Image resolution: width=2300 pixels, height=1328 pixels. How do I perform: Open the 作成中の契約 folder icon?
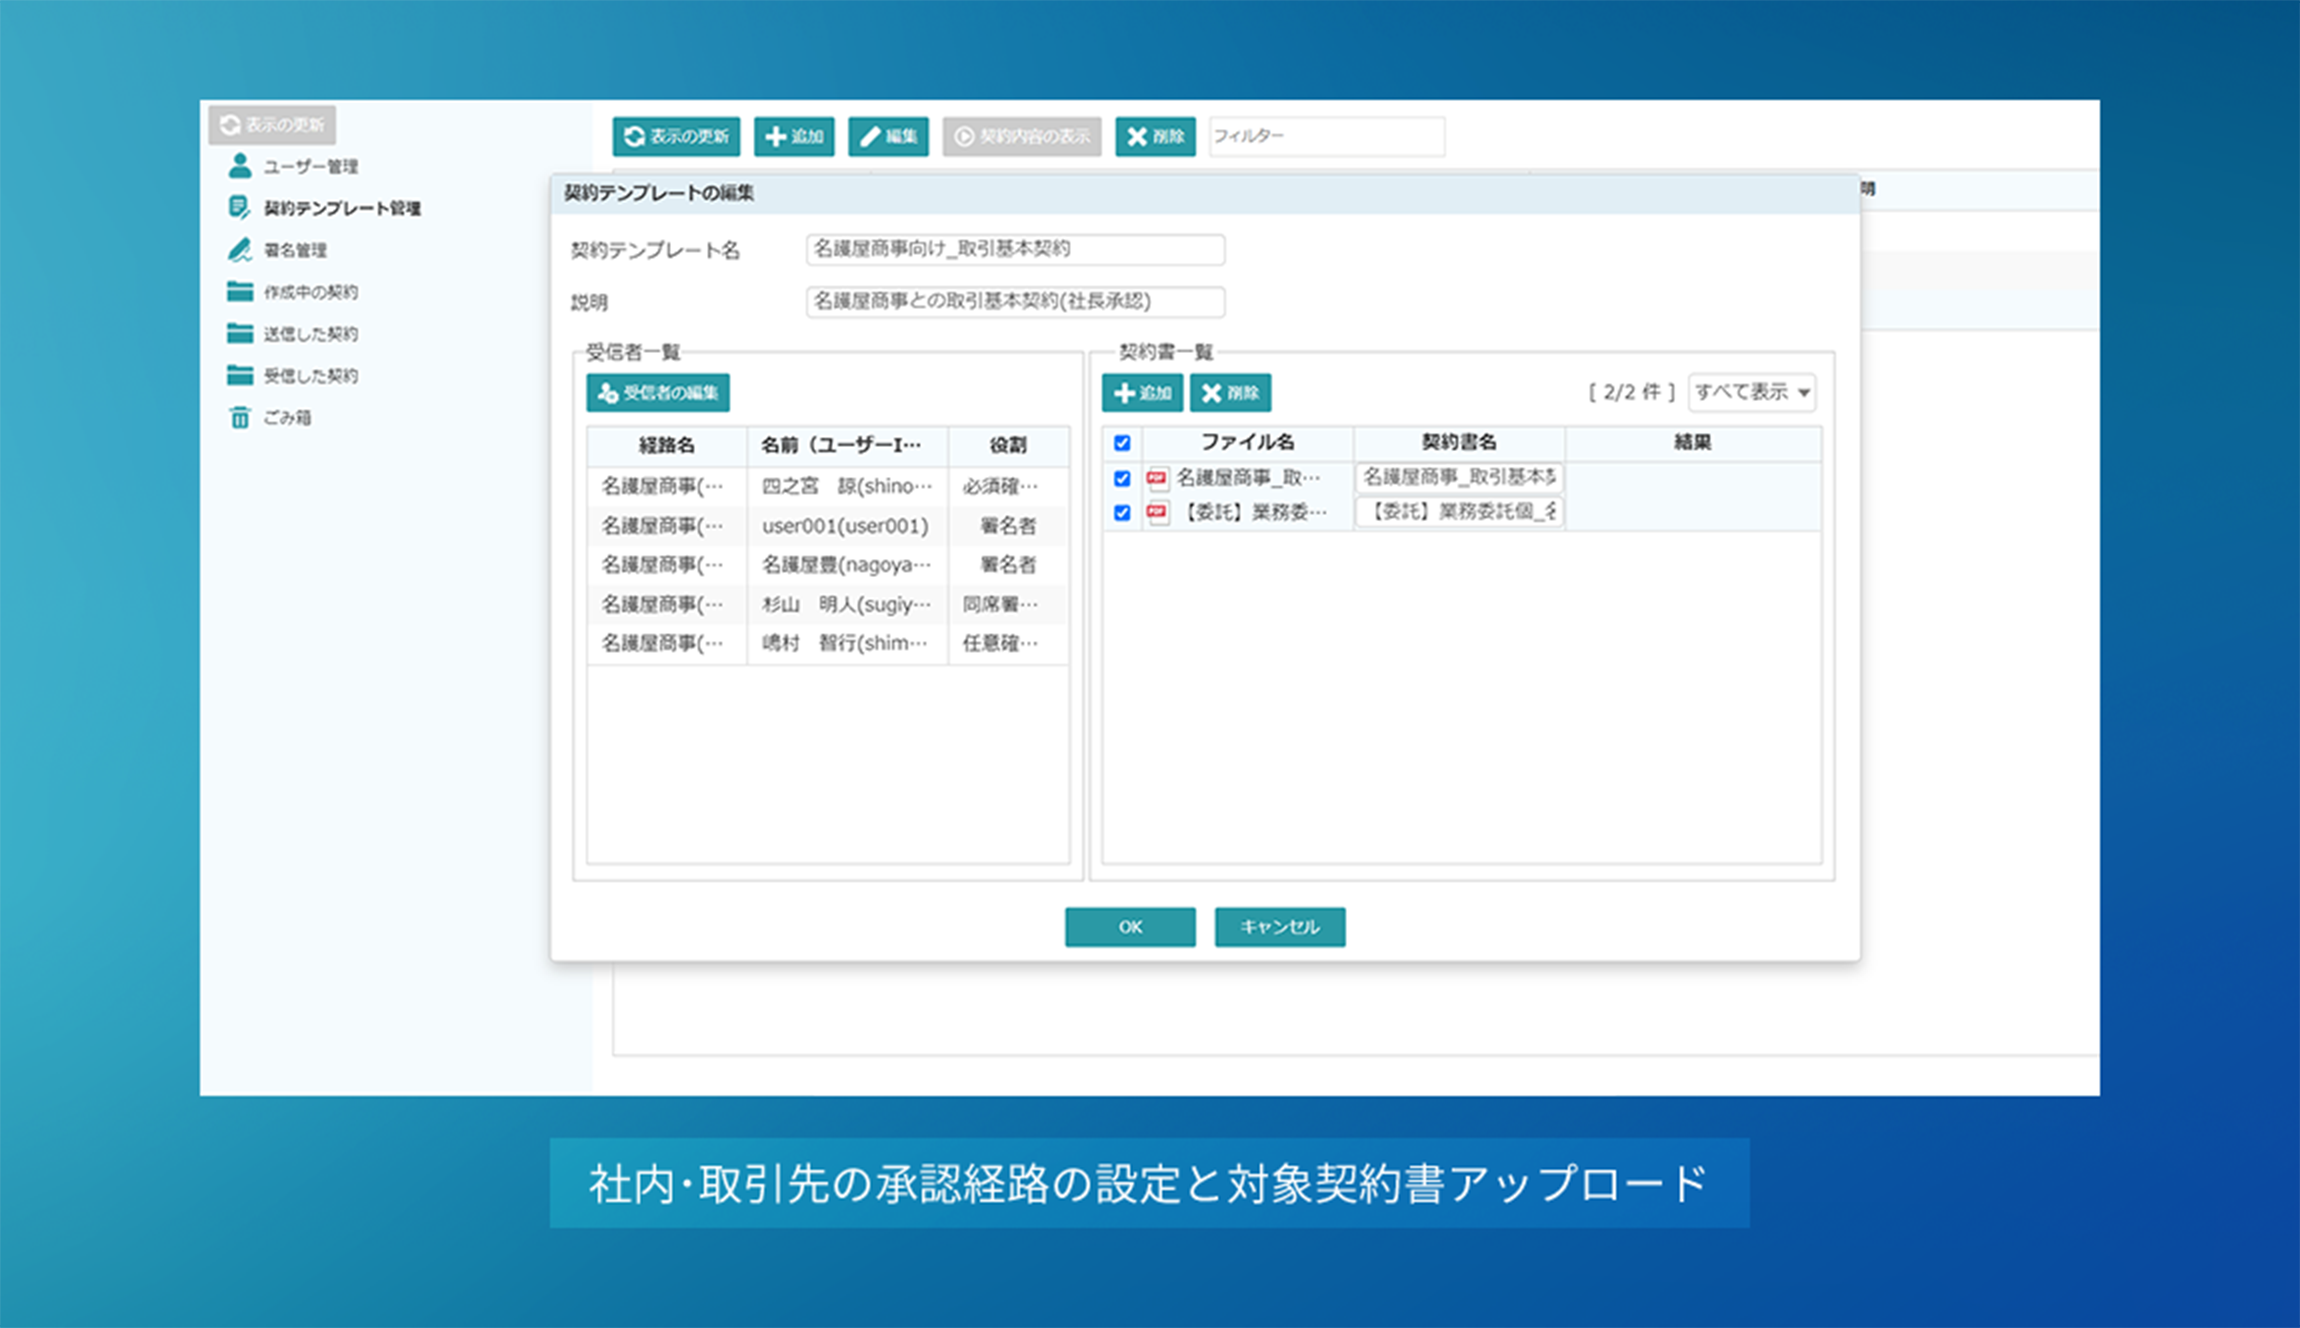click(240, 291)
